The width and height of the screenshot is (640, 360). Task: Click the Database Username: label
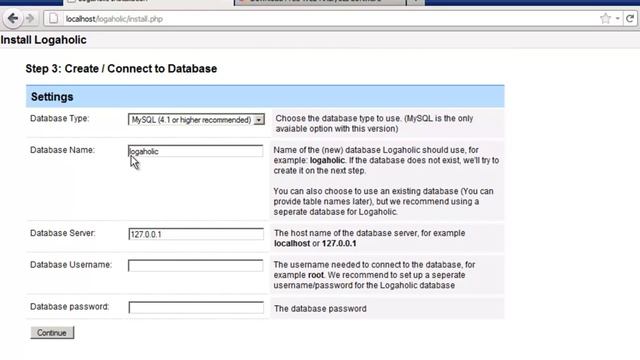(71, 264)
